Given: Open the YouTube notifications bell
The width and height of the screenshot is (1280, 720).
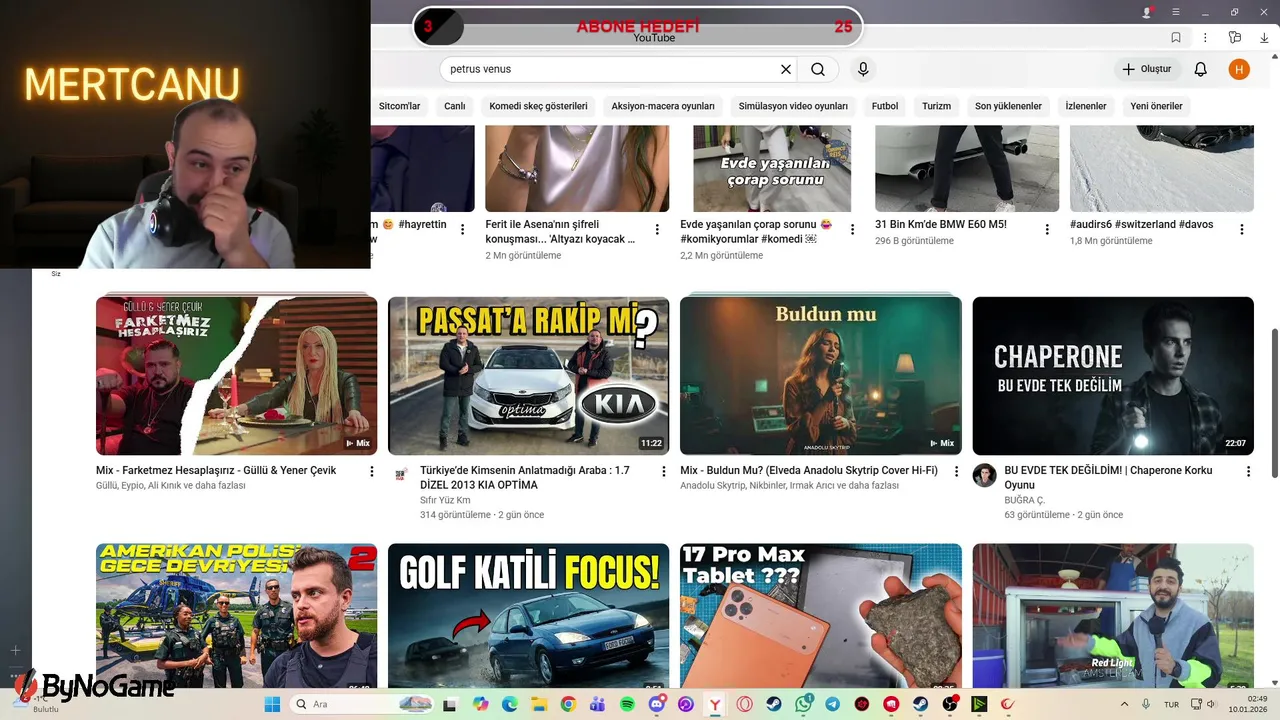Looking at the screenshot, I should (x=1201, y=69).
